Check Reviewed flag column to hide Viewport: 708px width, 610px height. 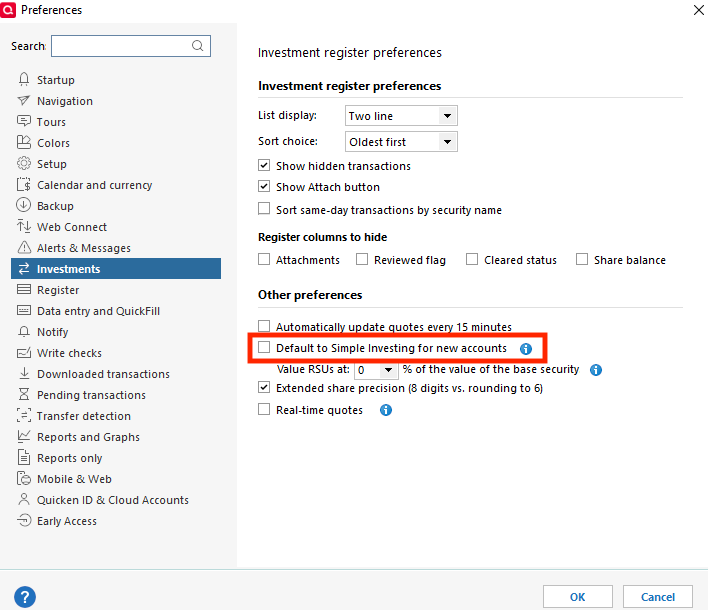[362, 260]
